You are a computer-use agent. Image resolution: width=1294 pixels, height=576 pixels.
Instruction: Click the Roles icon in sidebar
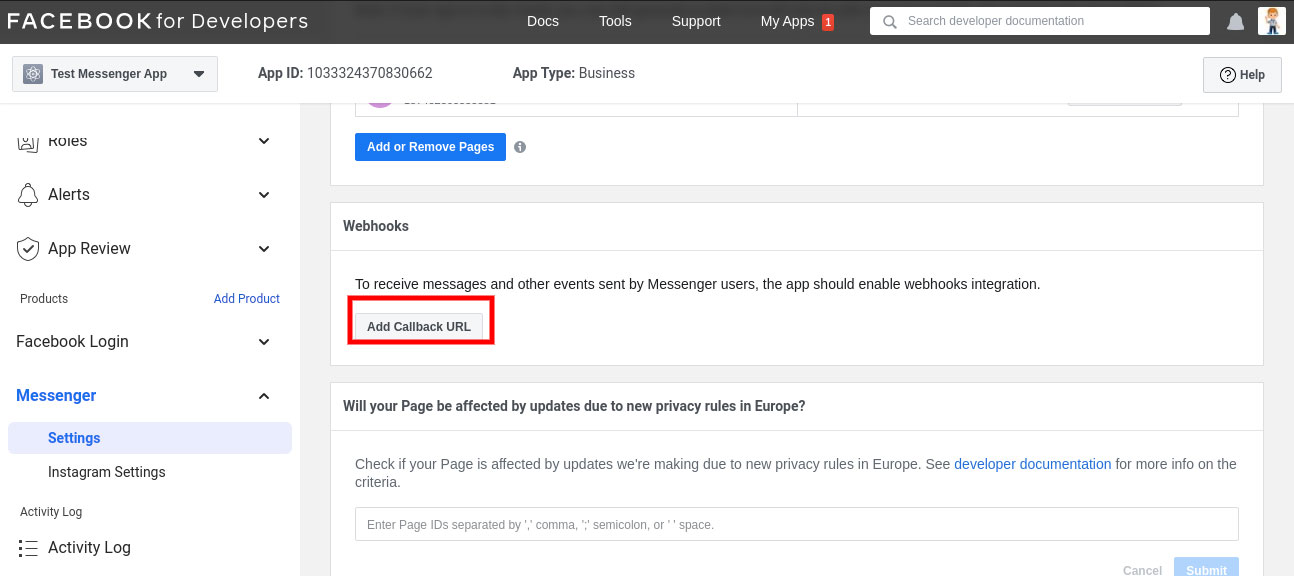28,143
